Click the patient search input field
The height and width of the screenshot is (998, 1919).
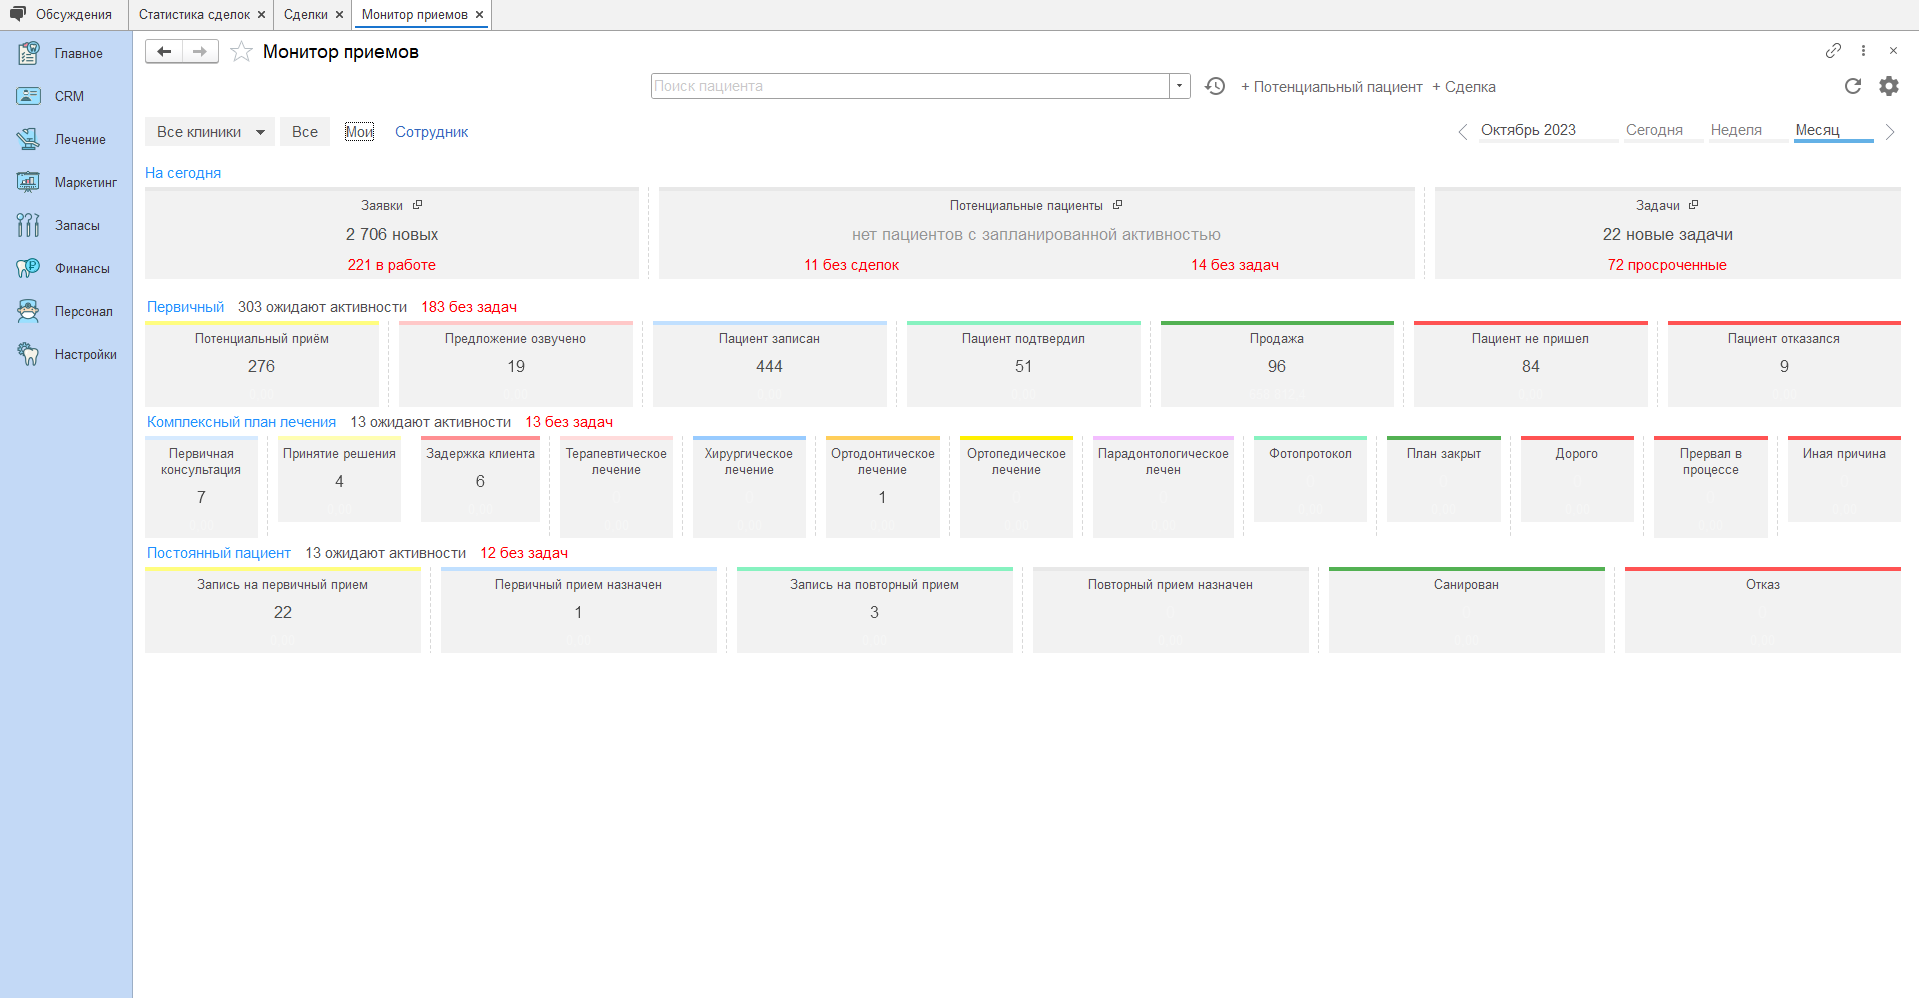909,86
